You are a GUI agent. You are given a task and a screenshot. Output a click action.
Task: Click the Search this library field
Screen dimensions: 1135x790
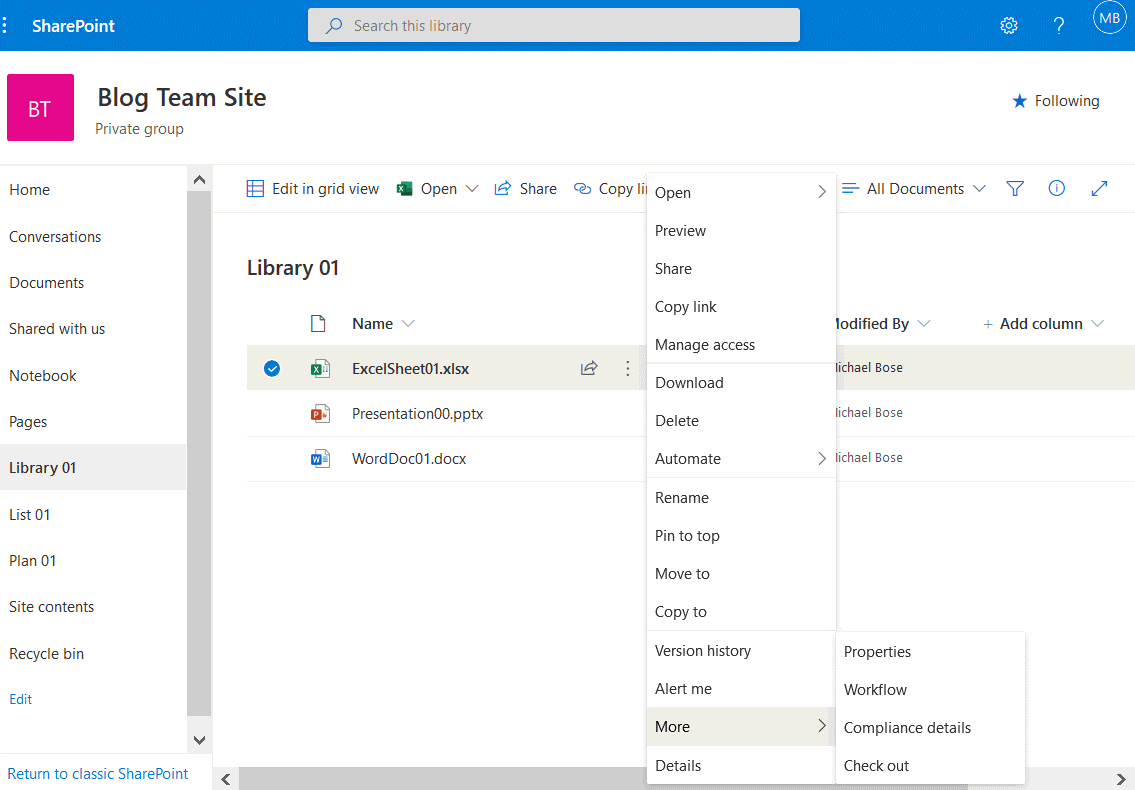tap(553, 25)
